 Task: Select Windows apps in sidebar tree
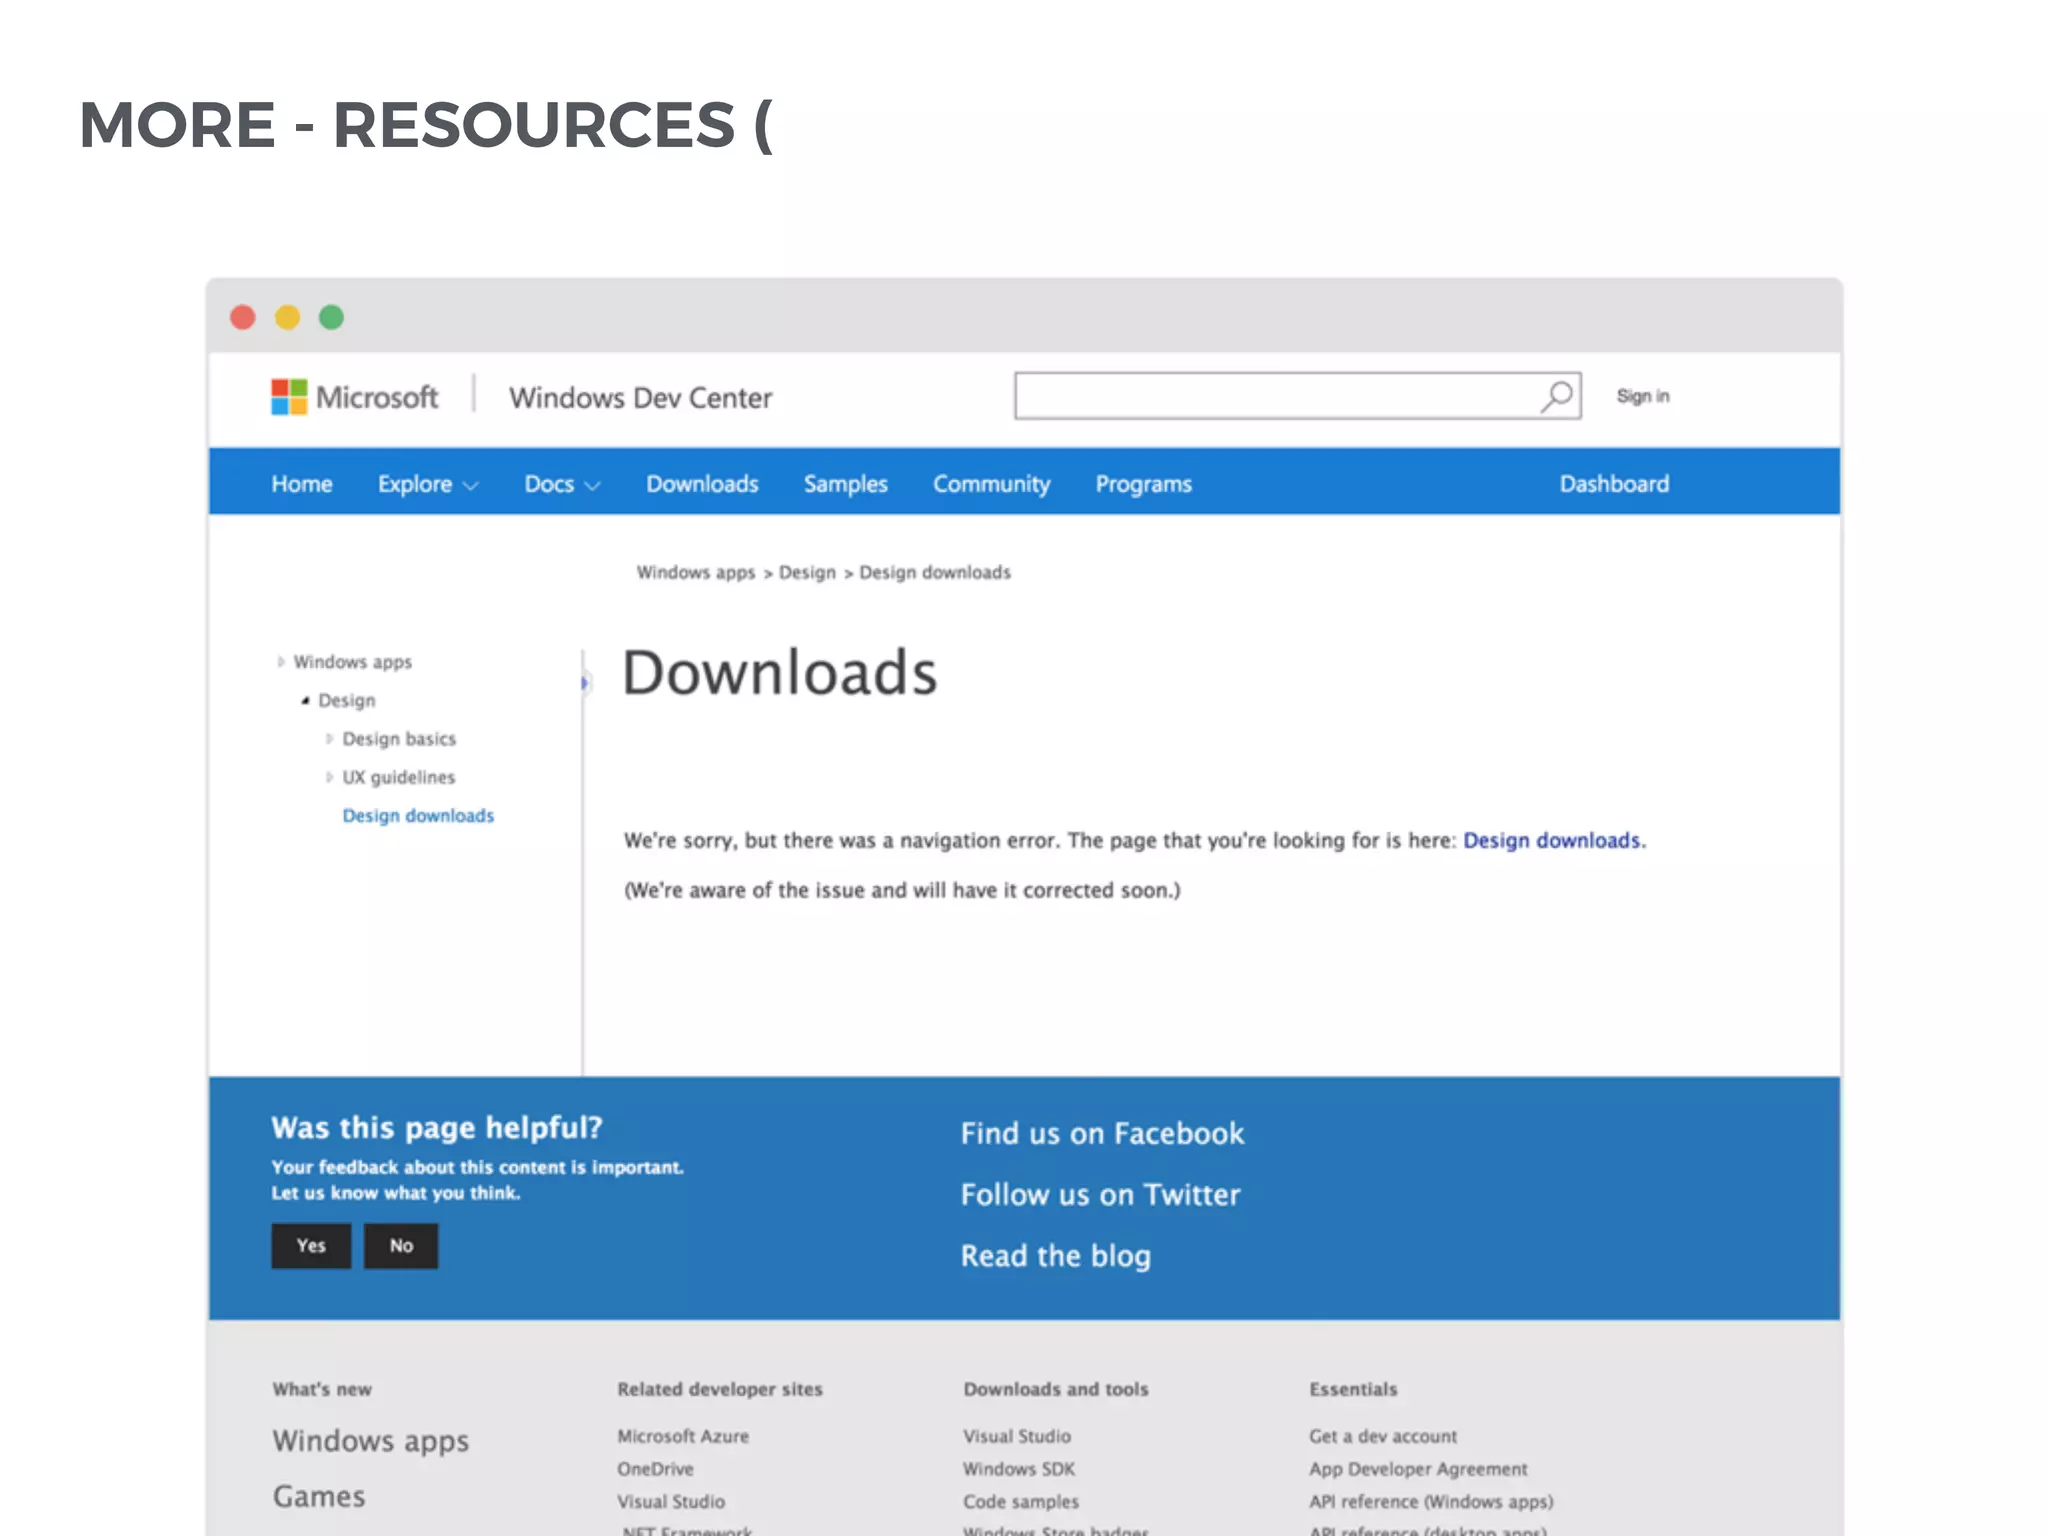click(352, 662)
